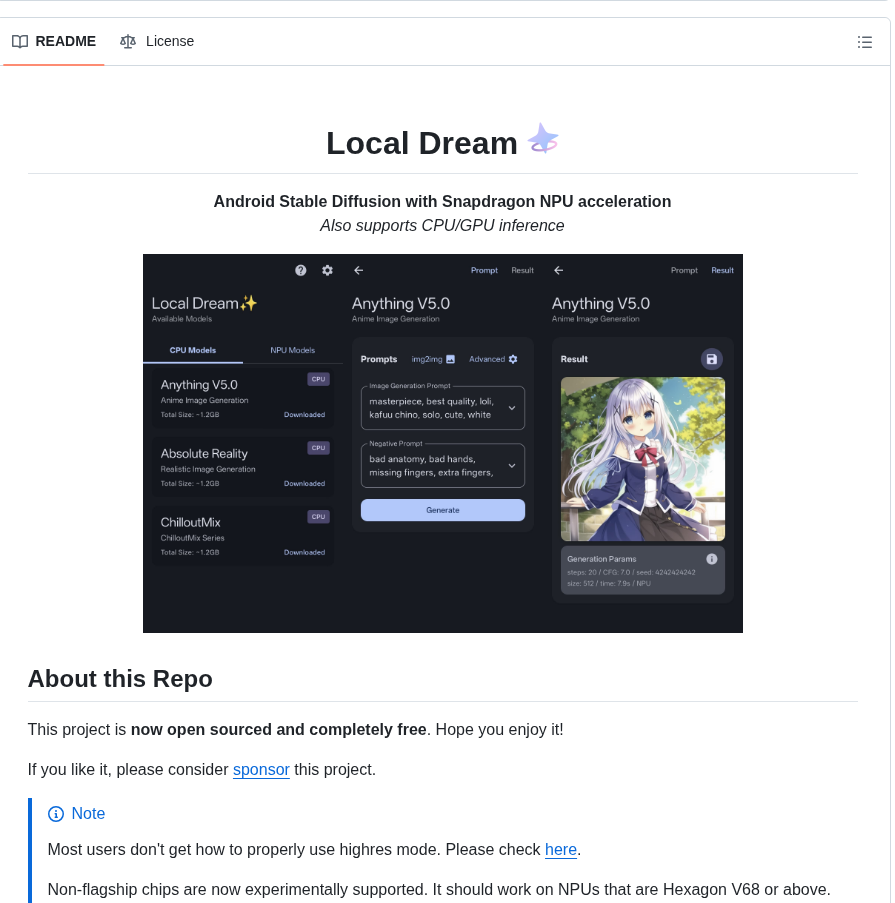This screenshot has width=895, height=903.
Task: Select Result in the top navigation
Action: click(x=522, y=270)
